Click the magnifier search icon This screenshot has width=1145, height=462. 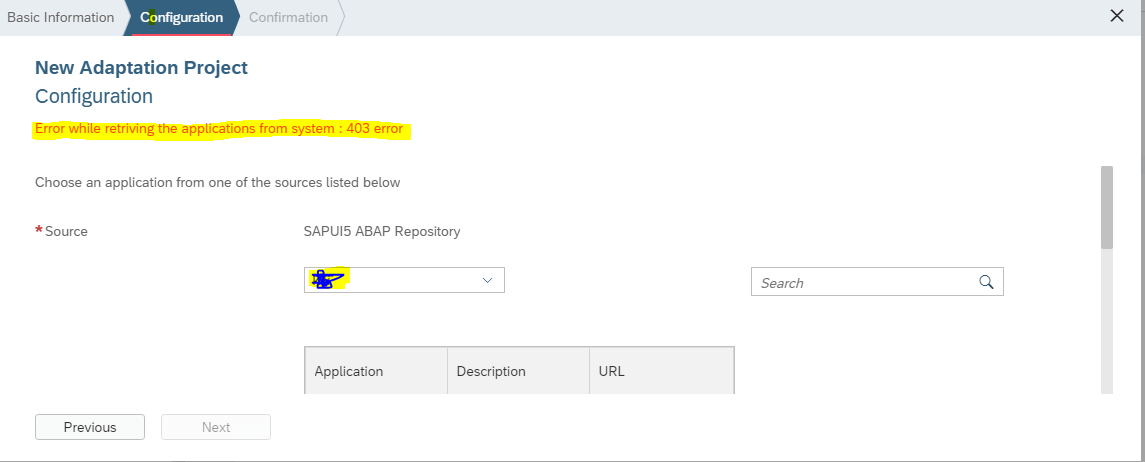point(987,282)
